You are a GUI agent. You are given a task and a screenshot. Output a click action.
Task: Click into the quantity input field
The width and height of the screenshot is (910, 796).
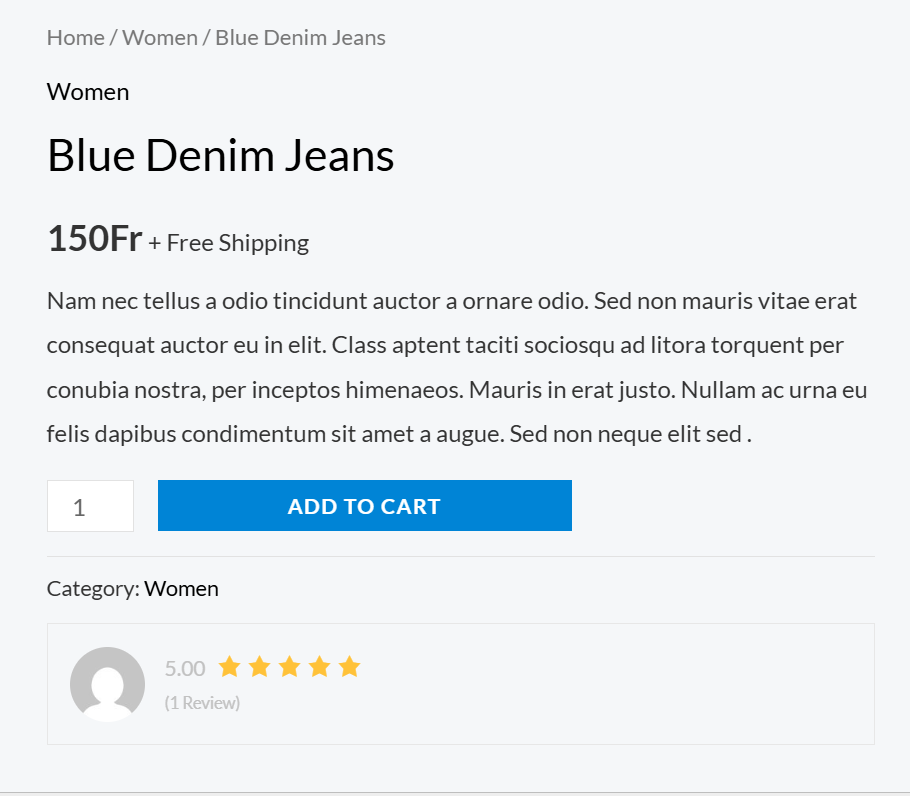[91, 506]
